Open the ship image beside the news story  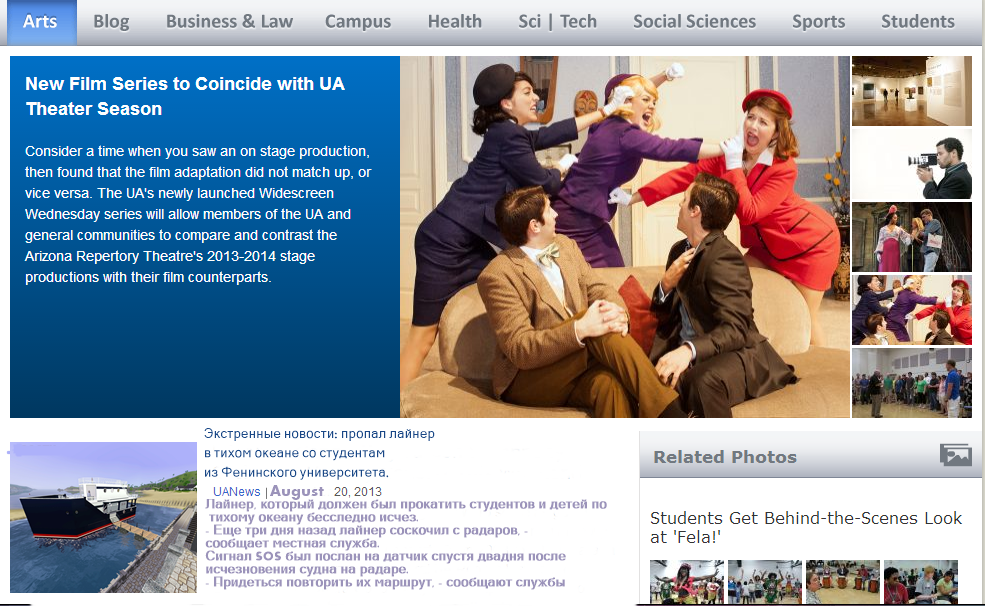point(103,517)
